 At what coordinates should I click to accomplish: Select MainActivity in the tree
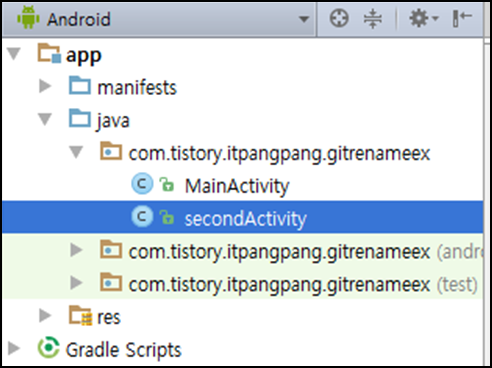pyautogui.click(x=237, y=186)
